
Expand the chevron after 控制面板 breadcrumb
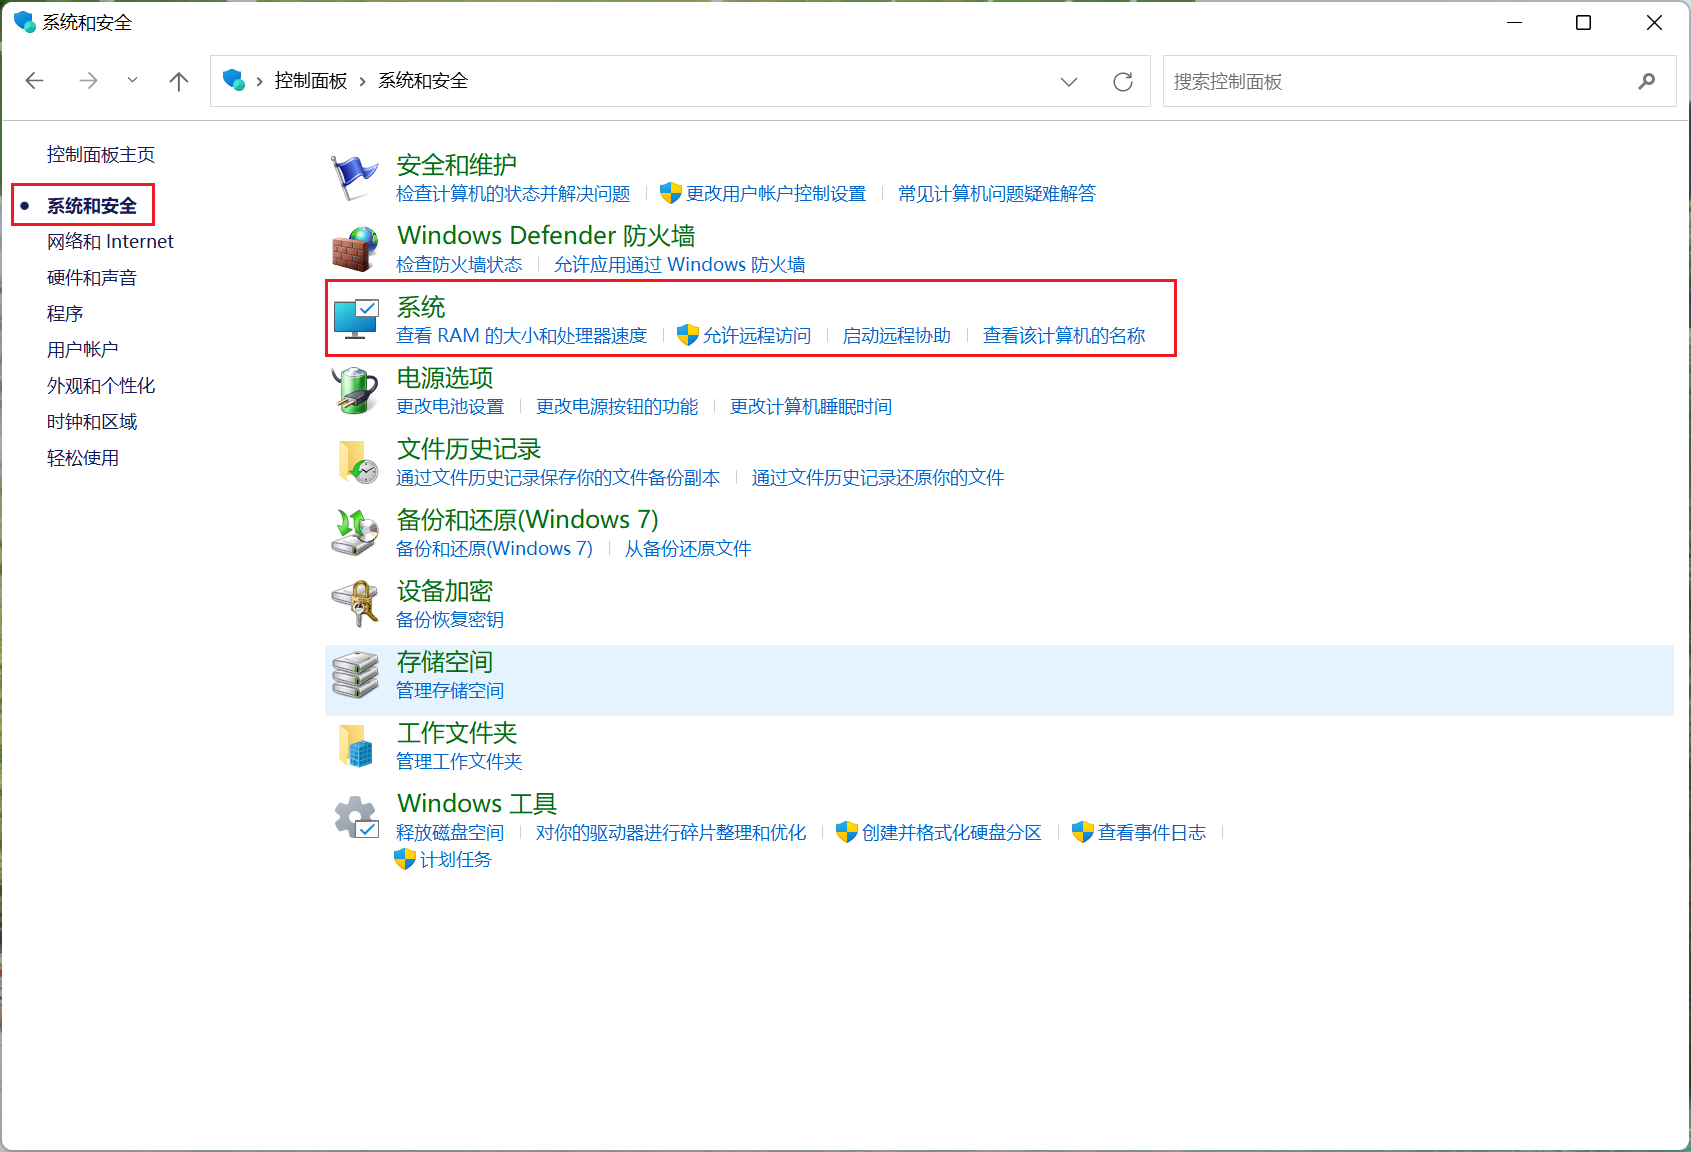pos(362,81)
